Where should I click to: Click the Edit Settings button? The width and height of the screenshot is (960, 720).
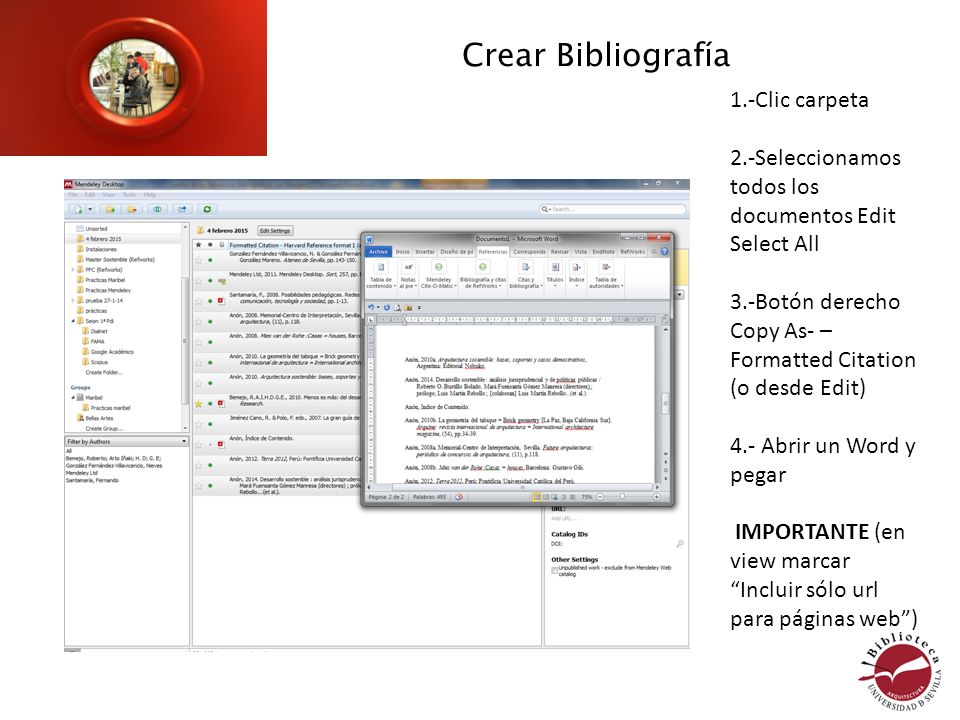275,231
